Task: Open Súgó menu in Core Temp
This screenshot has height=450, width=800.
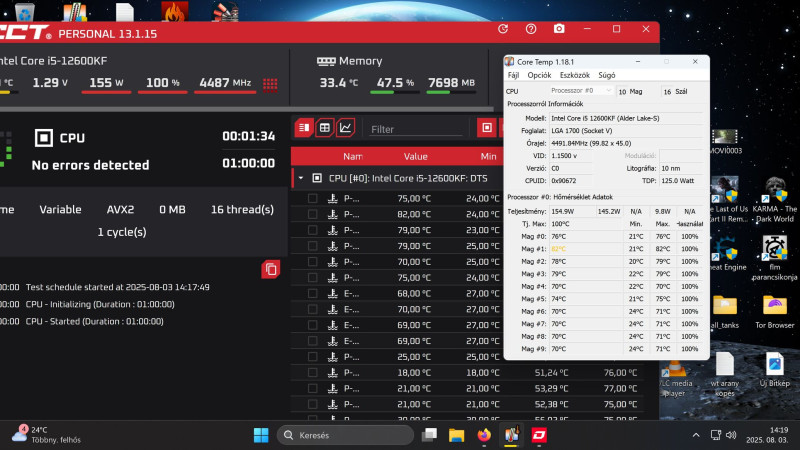Action: coord(607,75)
